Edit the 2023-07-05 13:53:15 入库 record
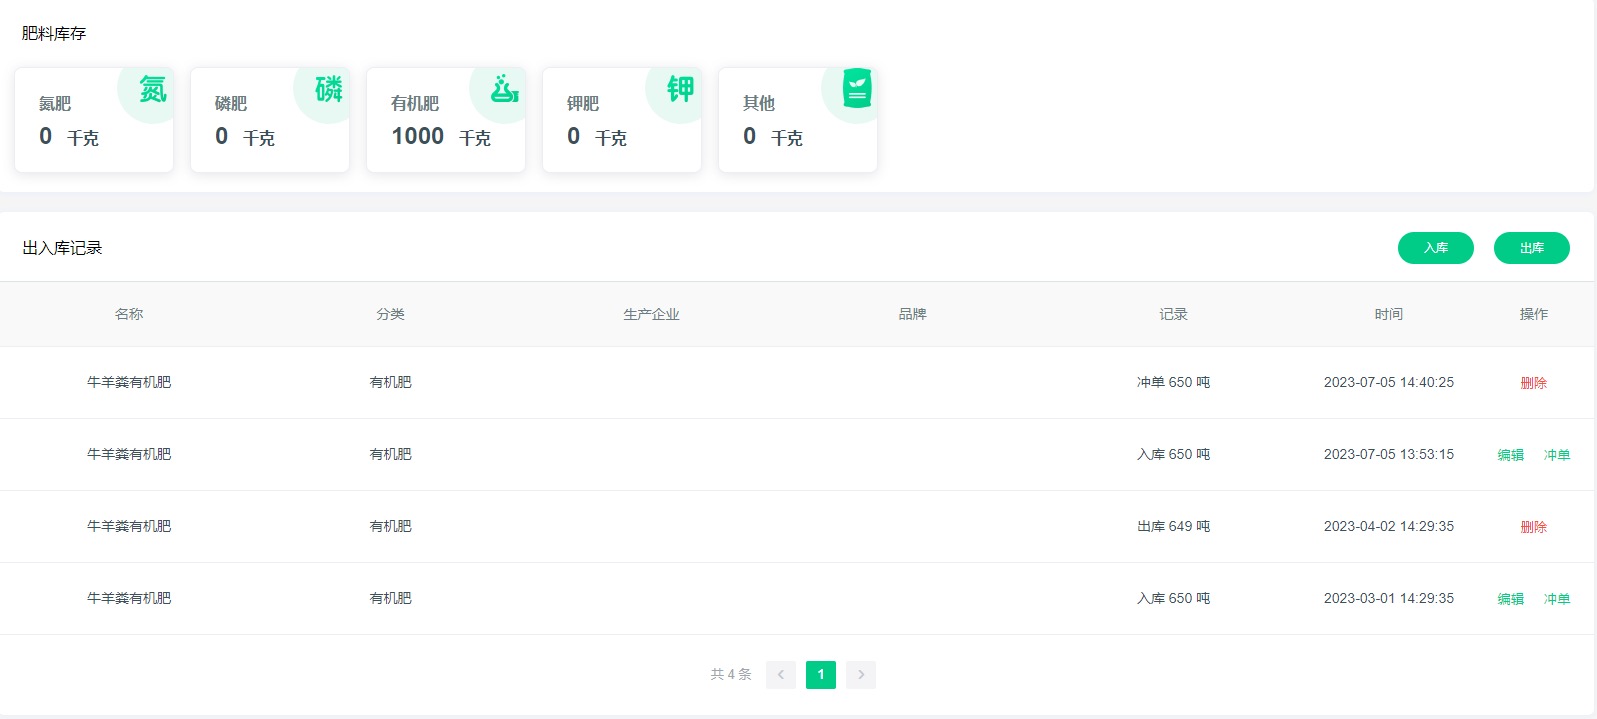Viewport: 1597px width, 719px height. [1510, 455]
